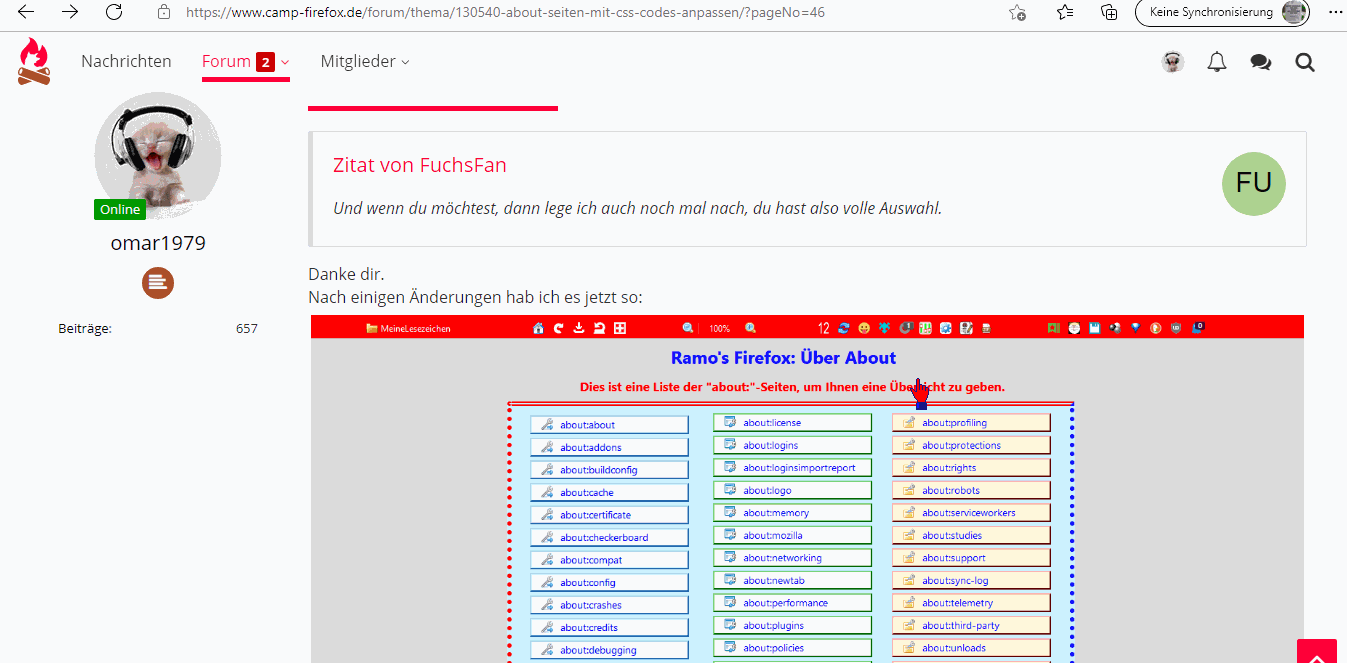Image resolution: width=1347 pixels, height=663 pixels.
Task: Go forward in browser history
Action: 70,12
